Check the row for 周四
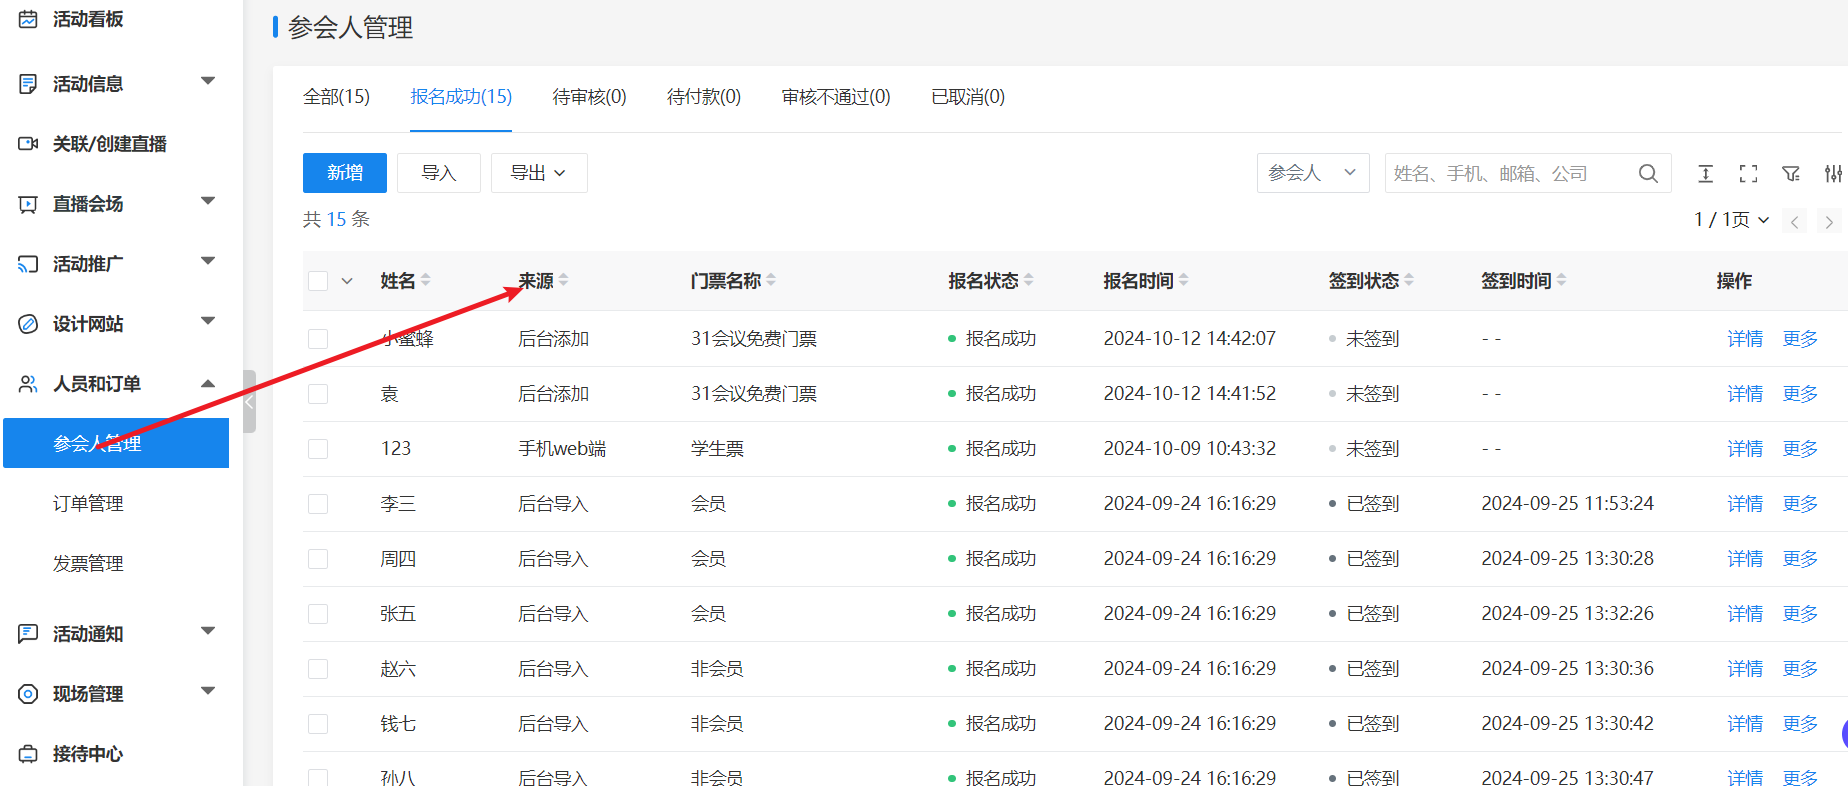The image size is (1848, 786). pos(318,559)
